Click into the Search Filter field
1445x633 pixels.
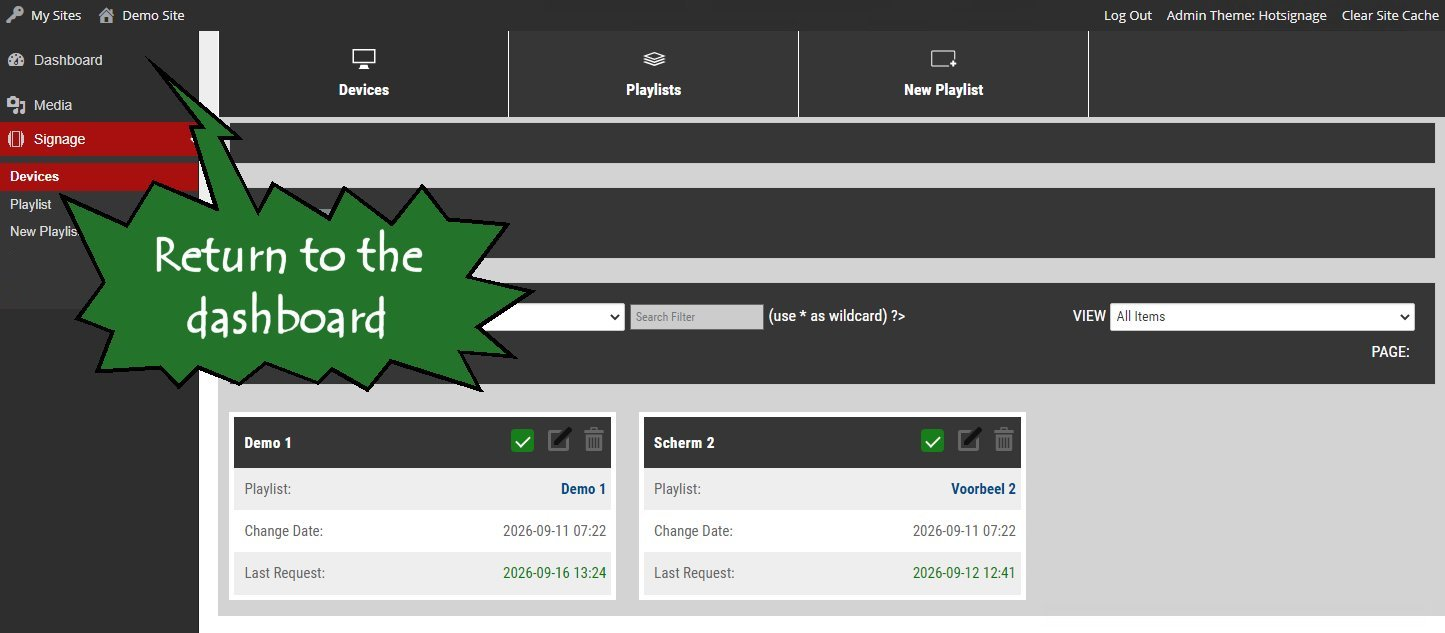pos(696,317)
